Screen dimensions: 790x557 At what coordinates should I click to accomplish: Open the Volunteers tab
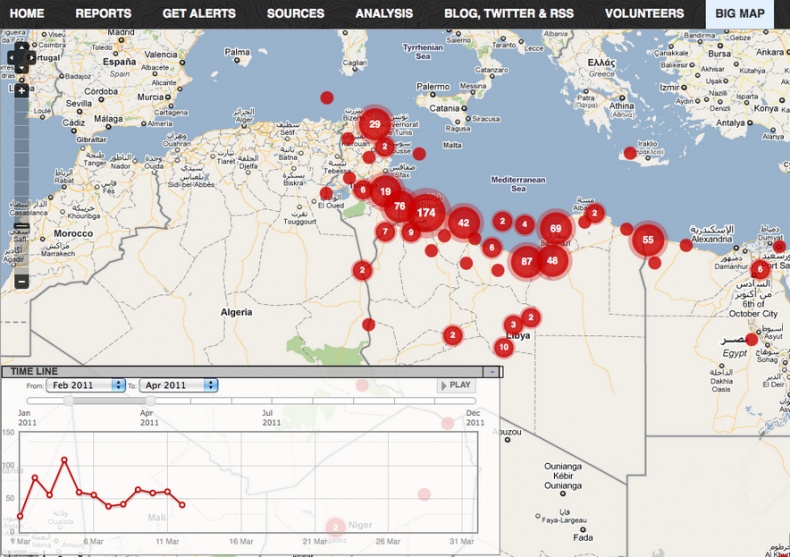click(644, 14)
